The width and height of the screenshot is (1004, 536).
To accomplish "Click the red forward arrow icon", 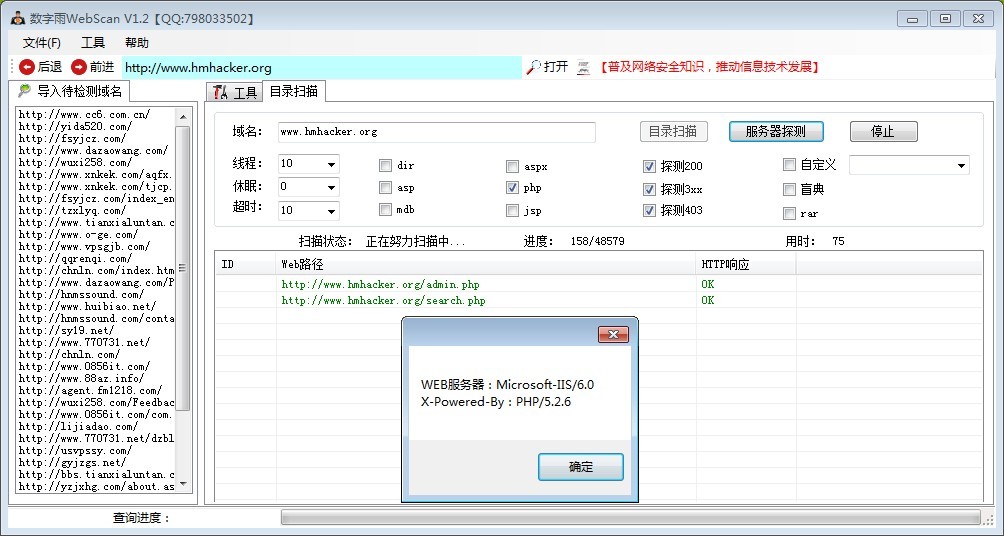I will [x=79, y=67].
